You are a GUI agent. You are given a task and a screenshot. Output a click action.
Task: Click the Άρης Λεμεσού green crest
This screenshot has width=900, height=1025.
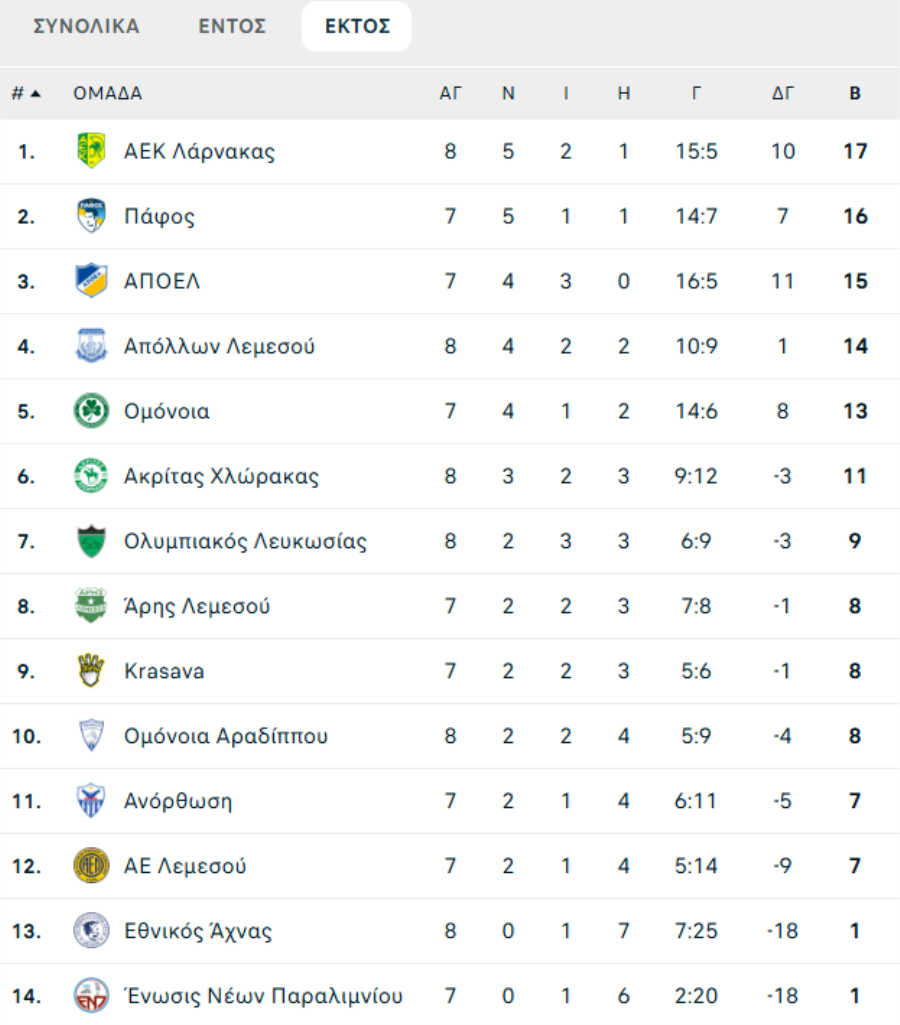tap(91, 606)
